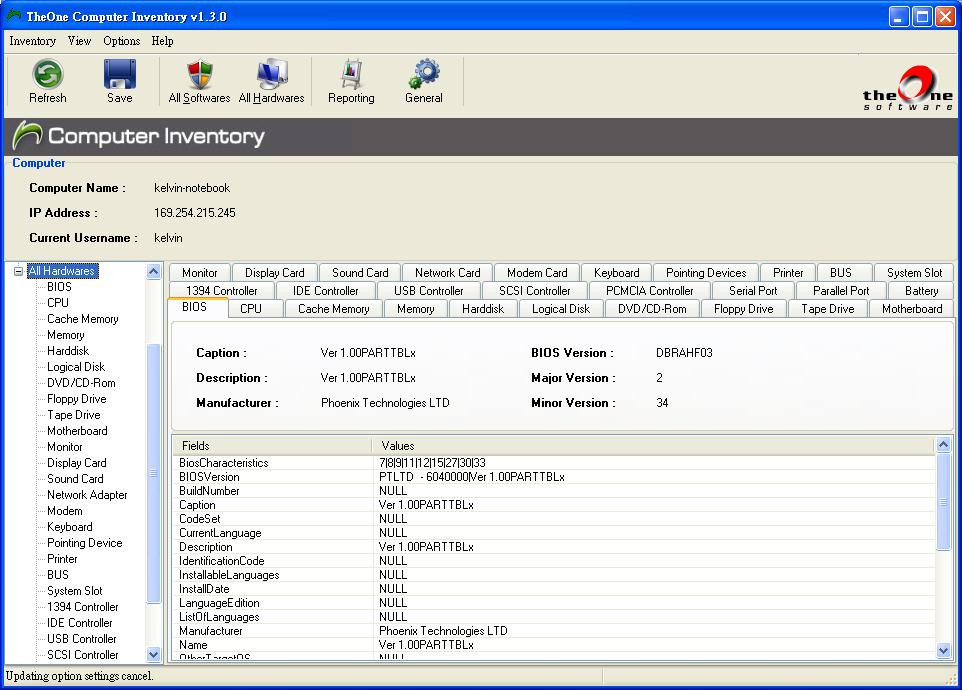Select the USB Controller tab
Viewport: 962px width, 690px height.
pyautogui.click(x=428, y=291)
